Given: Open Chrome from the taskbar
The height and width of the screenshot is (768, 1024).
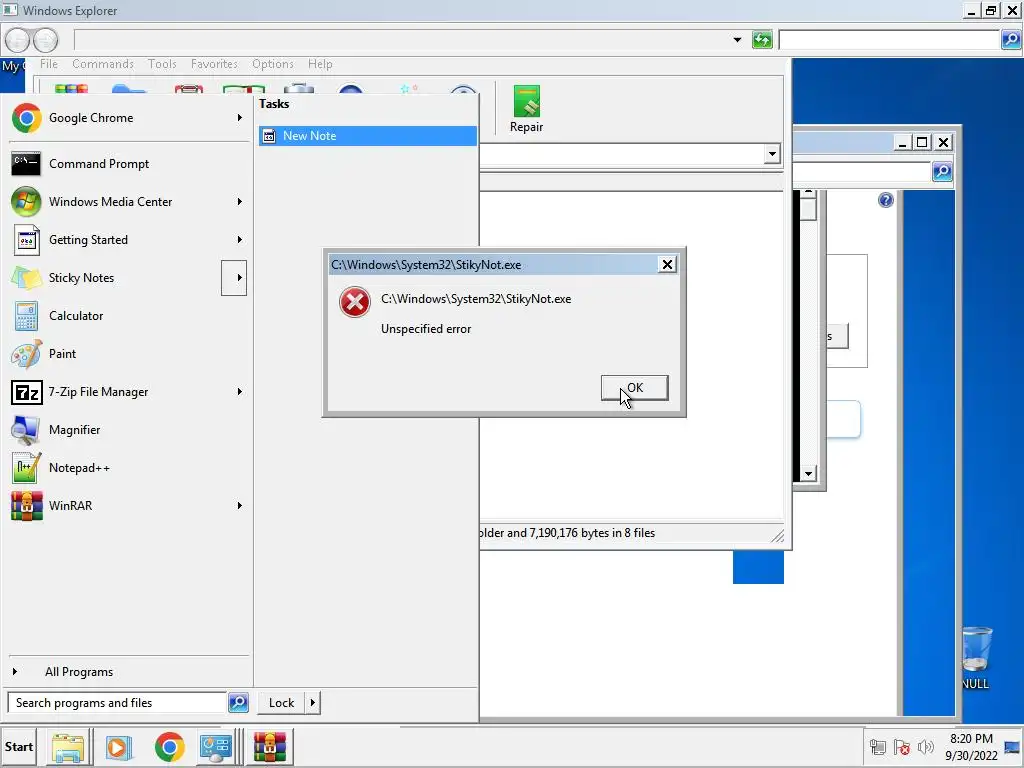Looking at the screenshot, I should [170, 747].
